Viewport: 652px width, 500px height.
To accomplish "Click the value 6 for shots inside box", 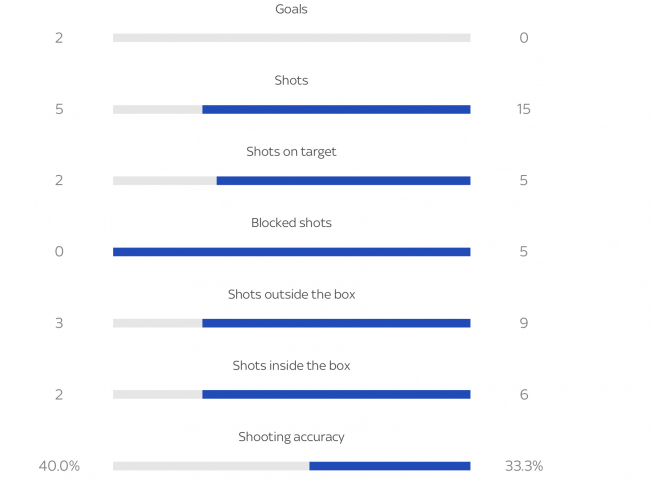I will (523, 395).
